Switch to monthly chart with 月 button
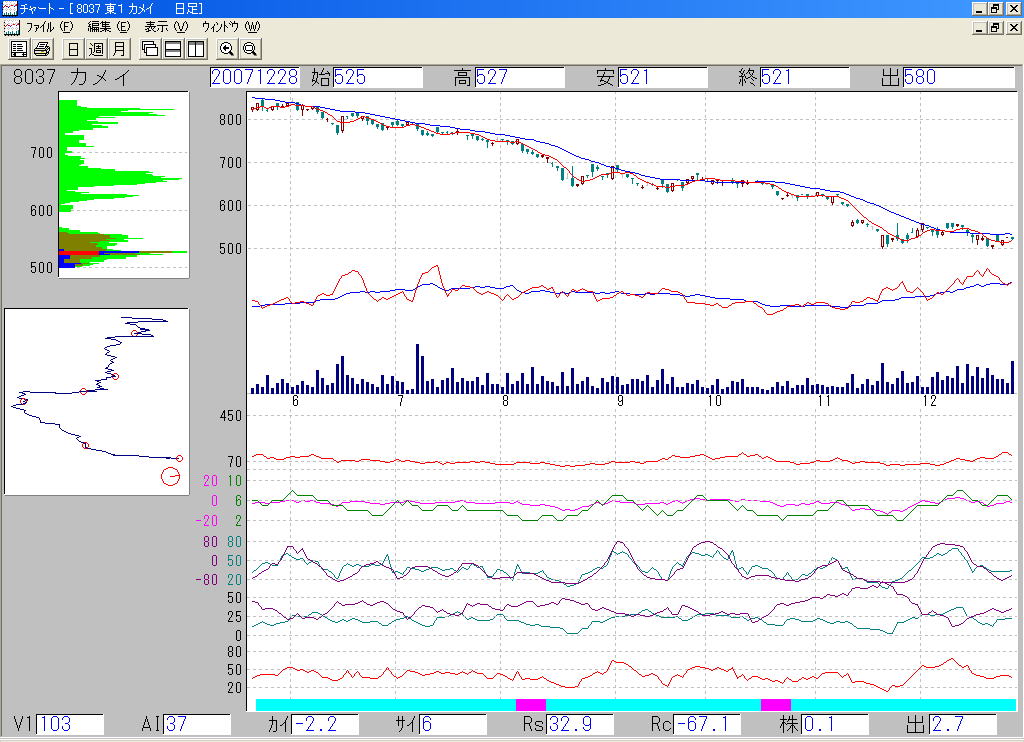 click(119, 48)
